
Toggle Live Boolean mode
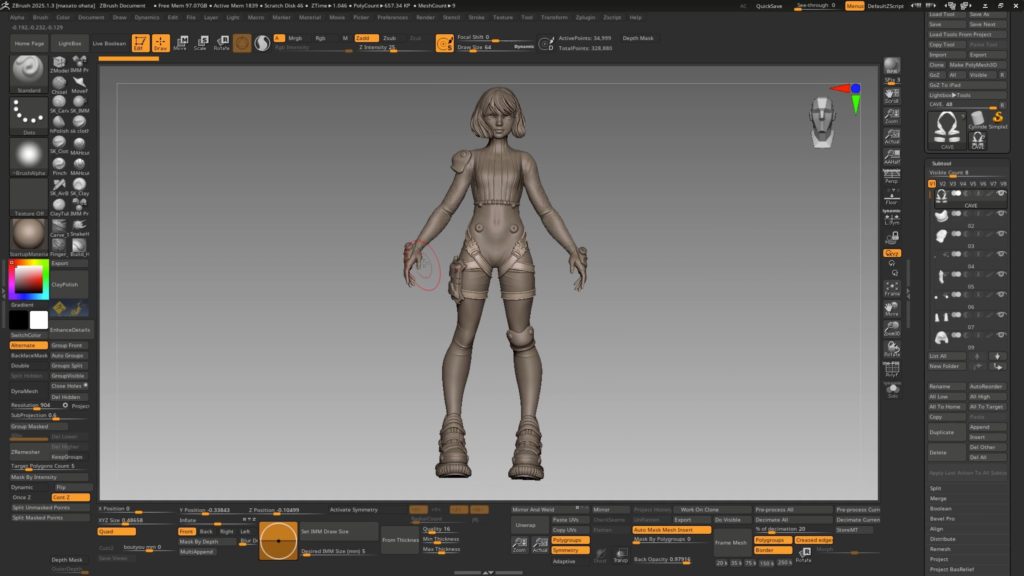[110, 44]
